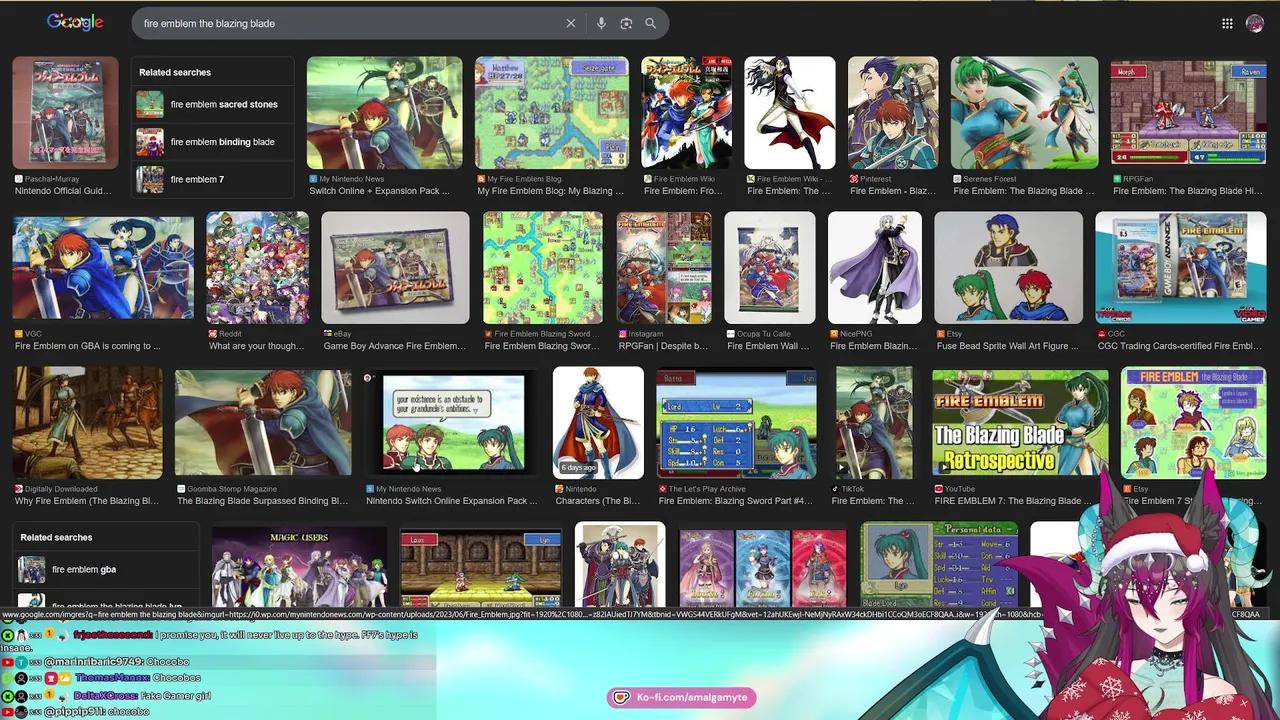Open My Fire Emblem Blog map screenshot
The width and height of the screenshot is (1280, 720).
(552, 113)
